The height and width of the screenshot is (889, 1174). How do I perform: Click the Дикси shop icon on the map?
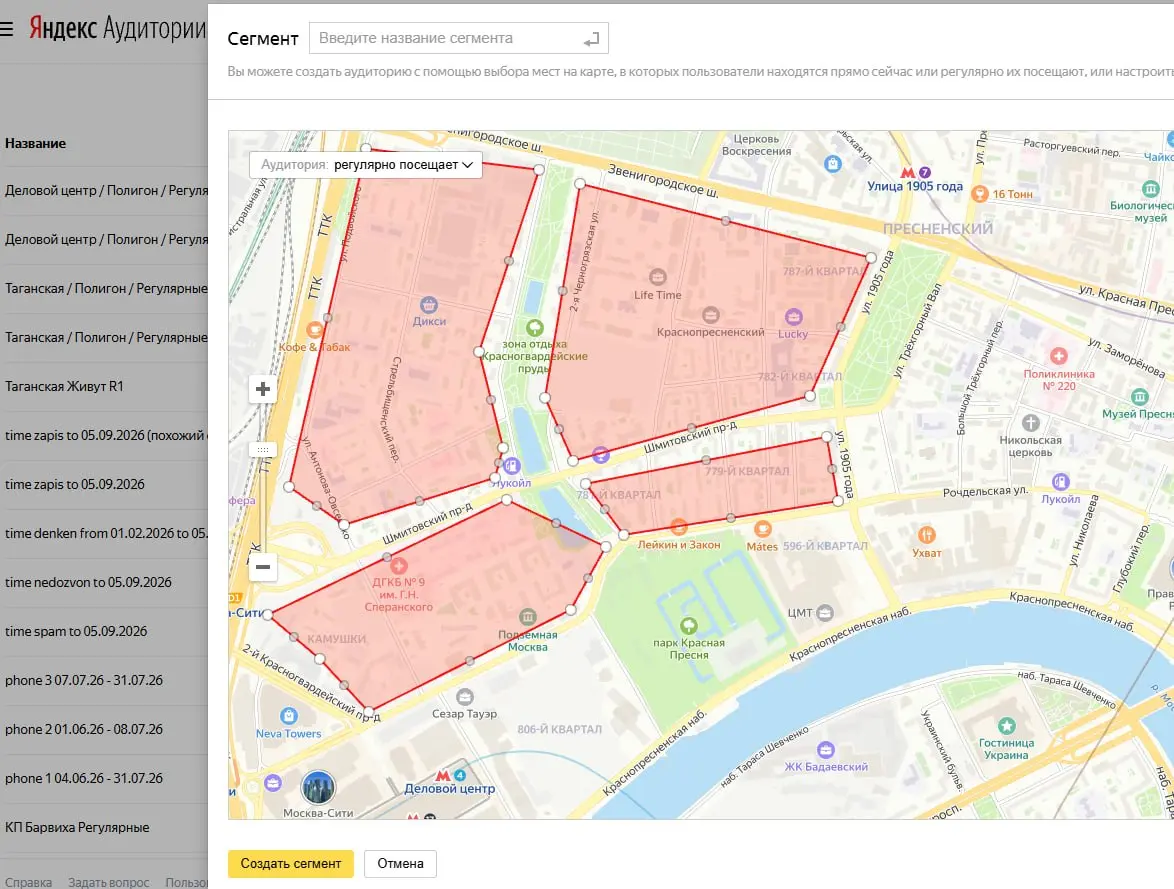(429, 305)
